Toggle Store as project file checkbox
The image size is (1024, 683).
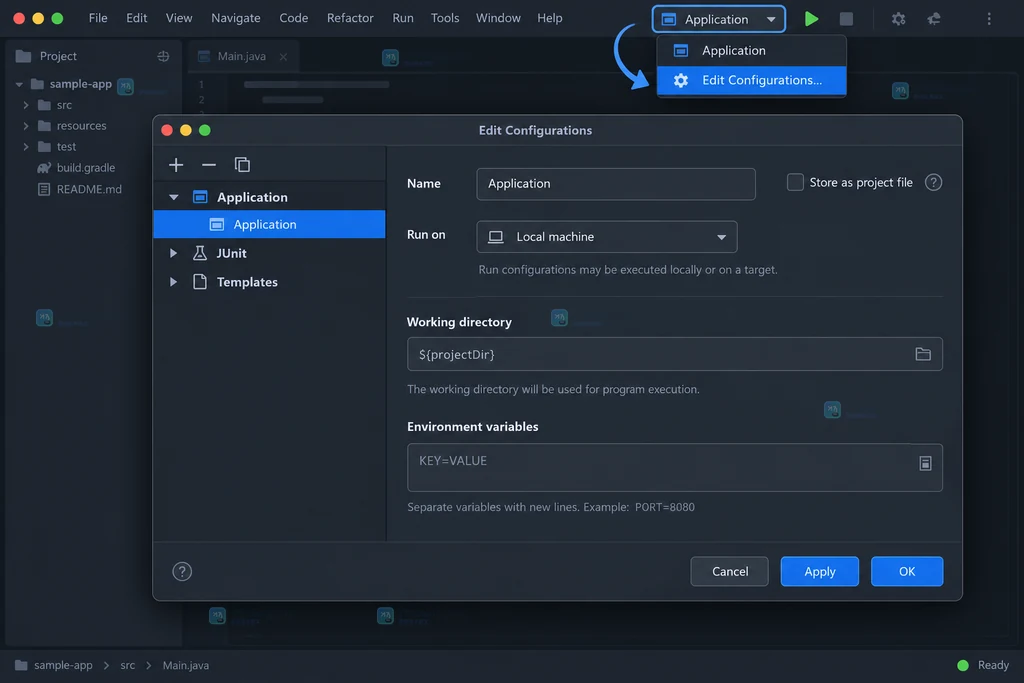point(795,182)
